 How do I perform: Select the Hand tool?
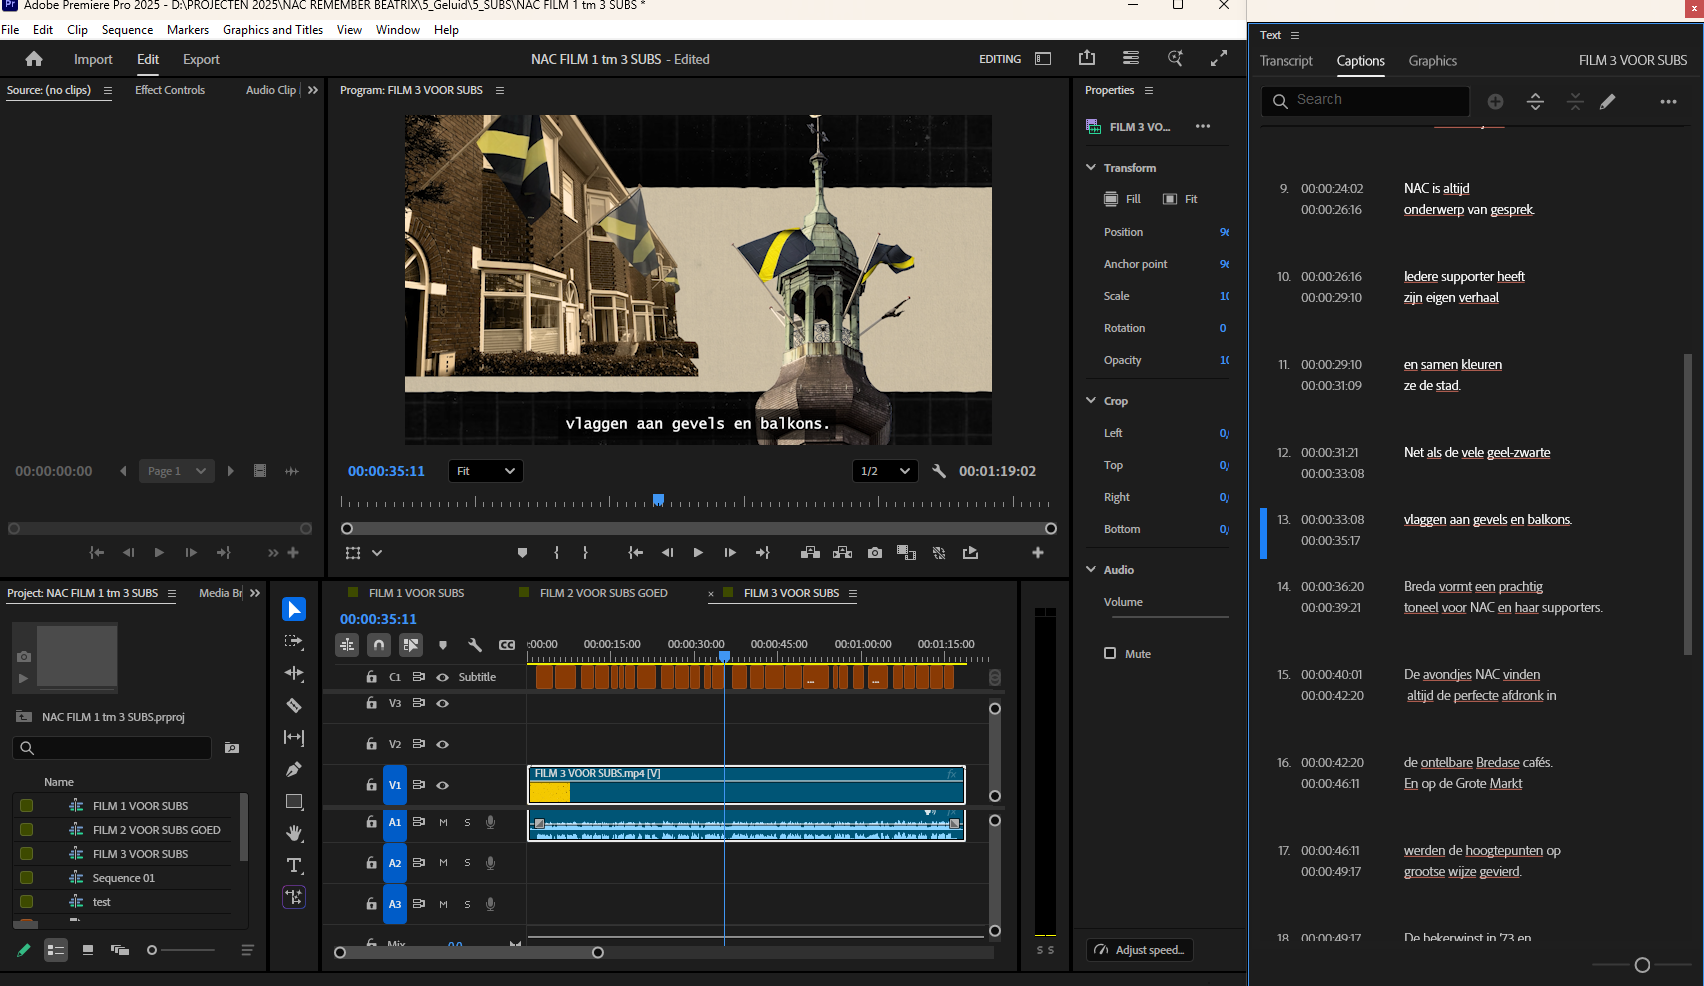pos(294,833)
